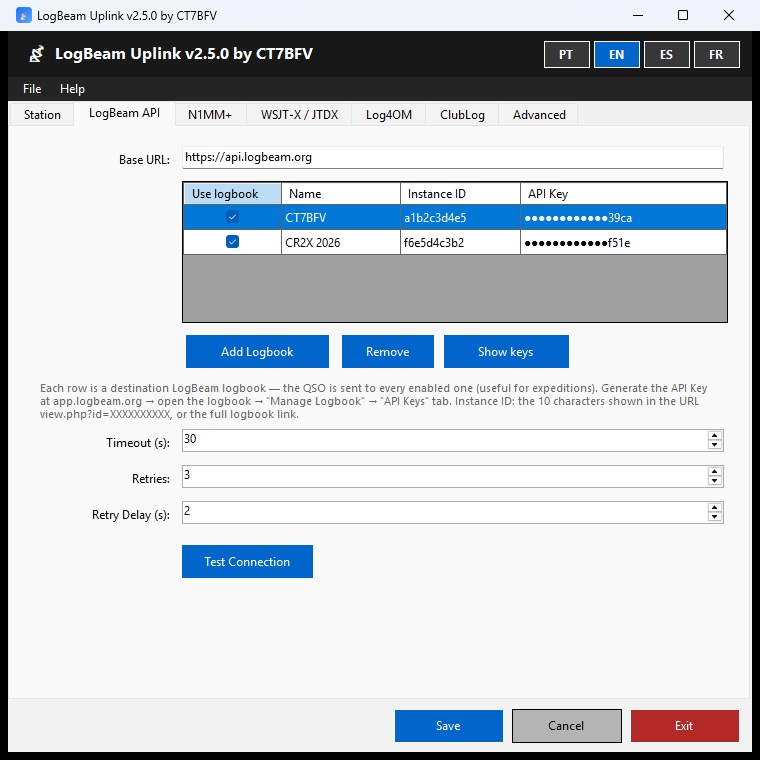The height and width of the screenshot is (760, 760).
Task: Increase Timeout with the up arrow
Action: pyautogui.click(x=714, y=436)
